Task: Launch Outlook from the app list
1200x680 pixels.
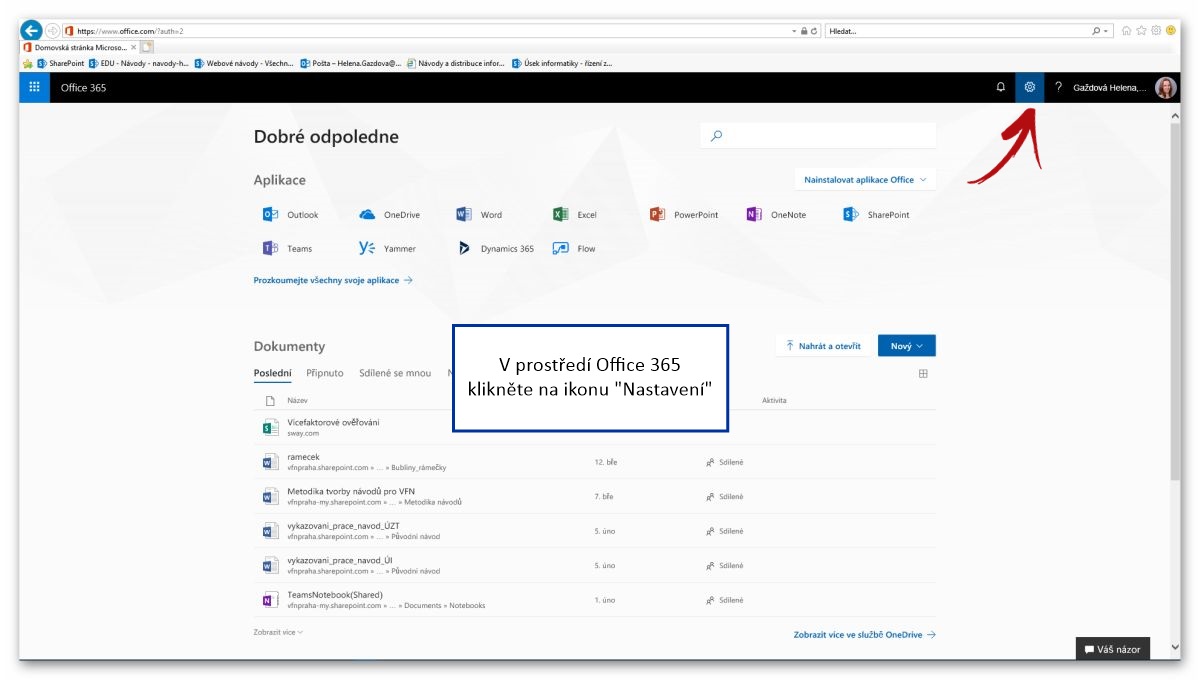Action: click(290, 215)
